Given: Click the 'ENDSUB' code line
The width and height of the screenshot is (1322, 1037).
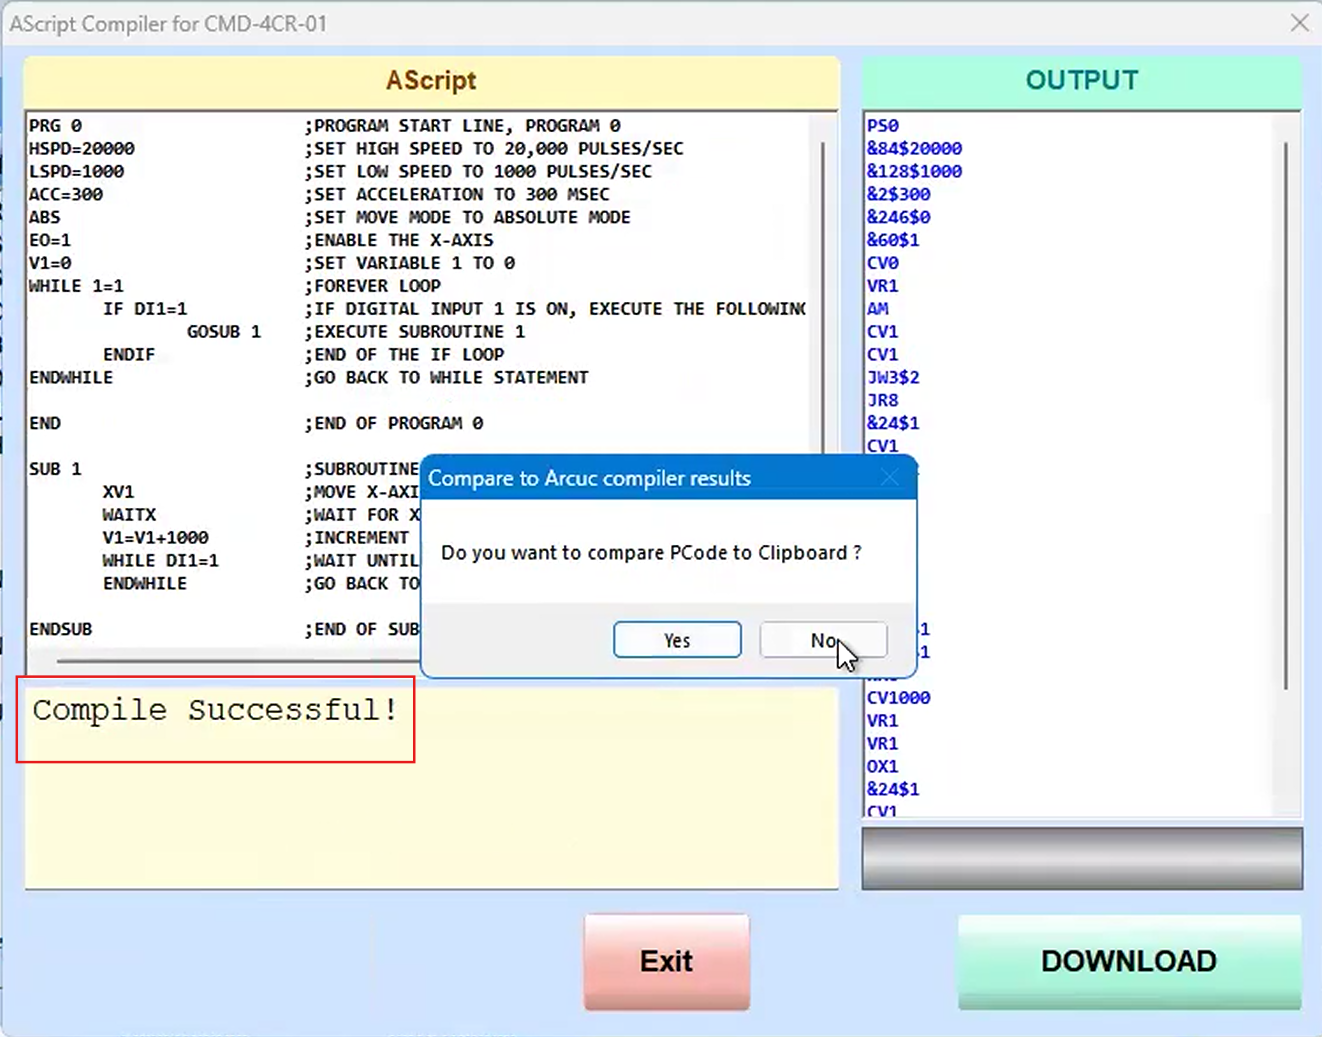Looking at the screenshot, I should 60,630.
